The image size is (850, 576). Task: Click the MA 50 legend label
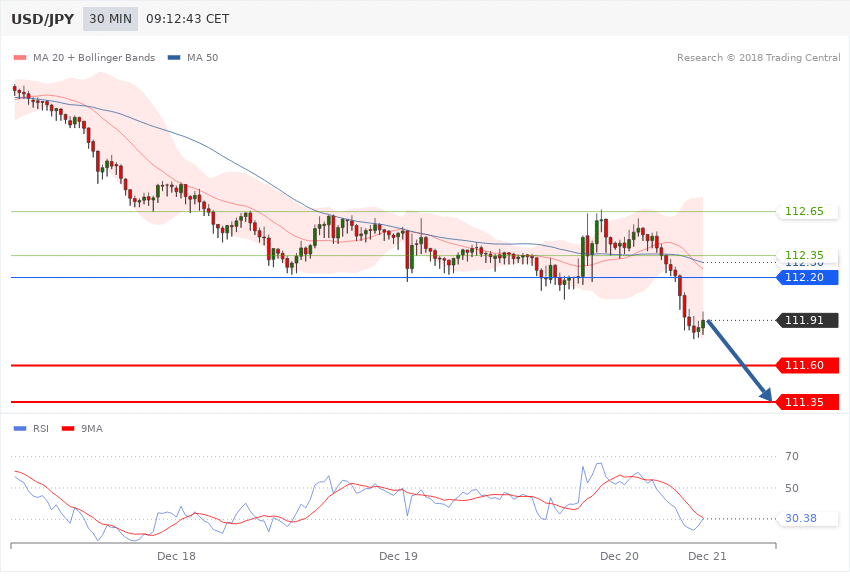point(202,57)
